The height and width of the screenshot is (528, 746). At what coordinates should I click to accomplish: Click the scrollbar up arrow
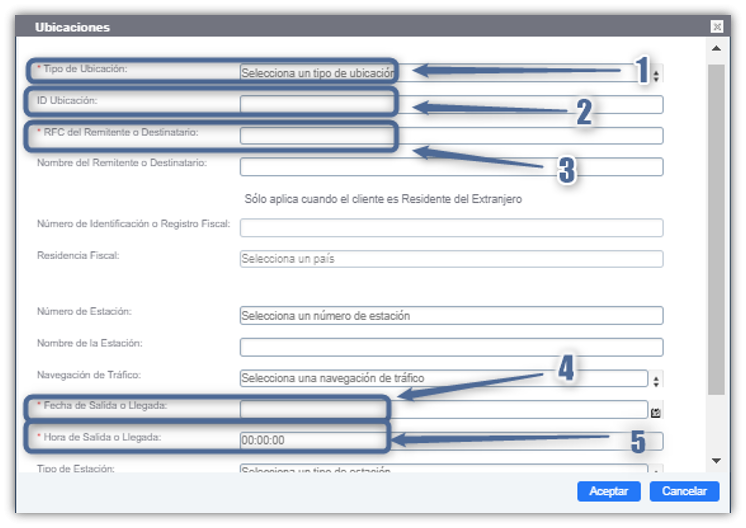click(x=716, y=48)
